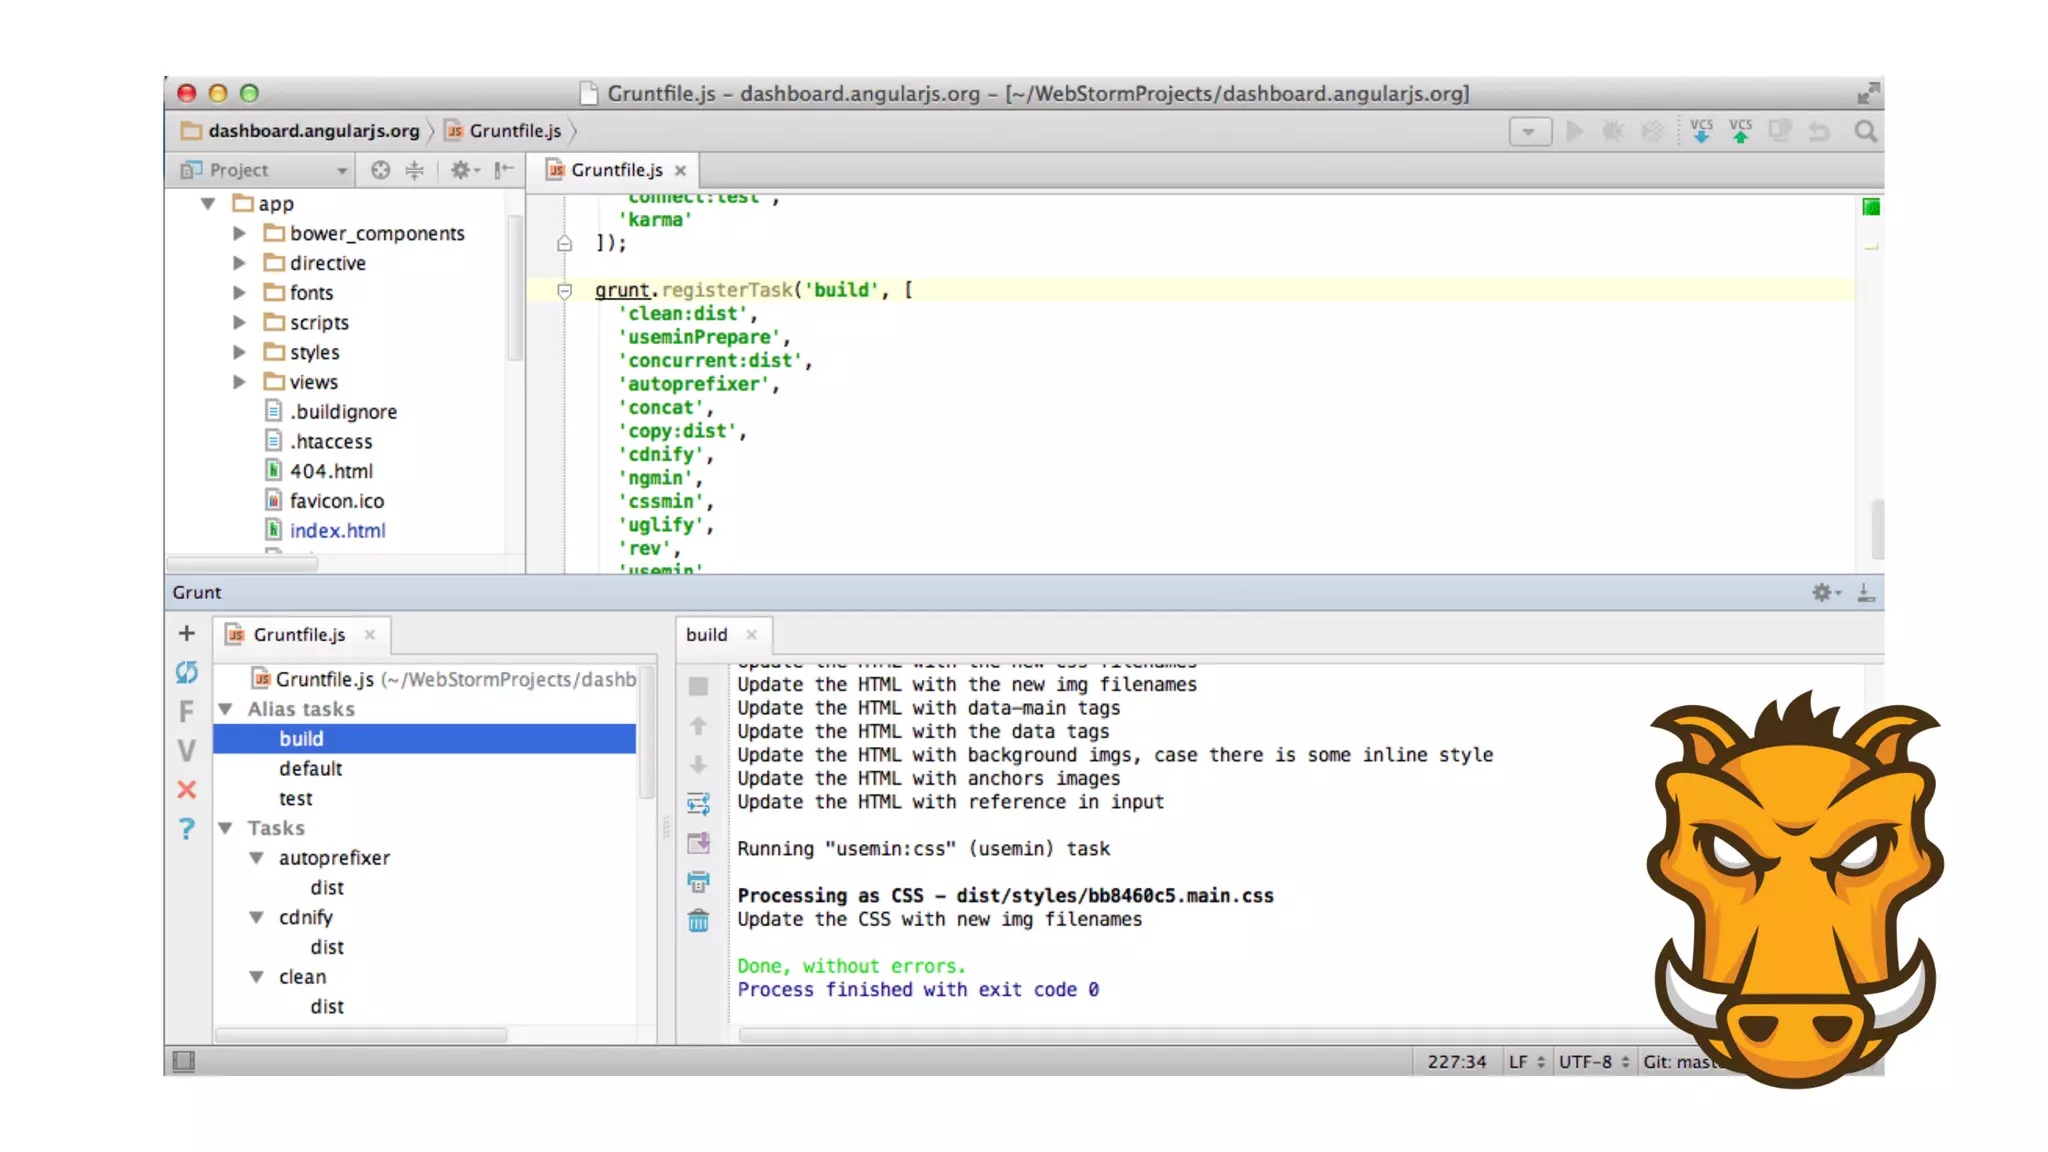
Task: Click the soft-wrap output icon
Action: click(698, 803)
